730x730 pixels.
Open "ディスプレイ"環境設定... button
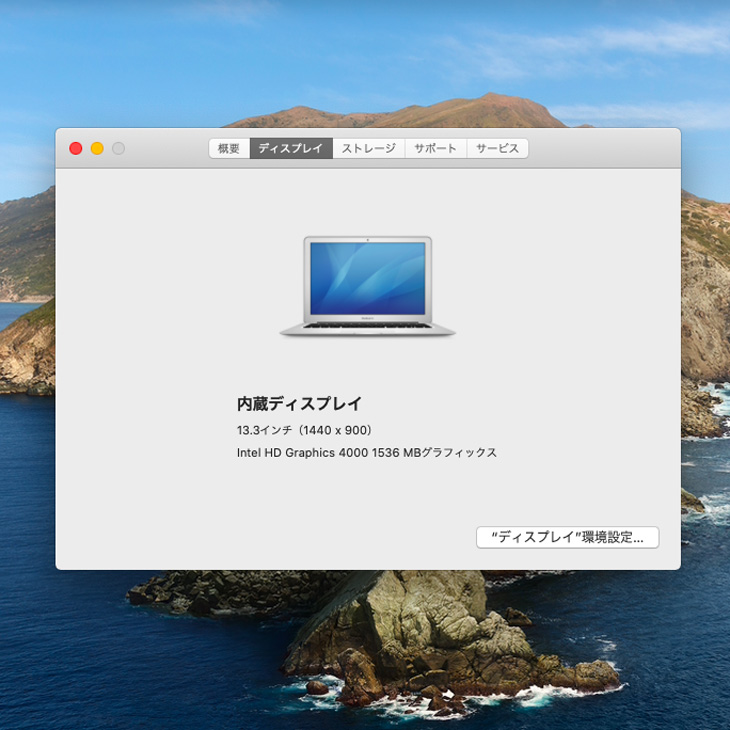[x=567, y=537]
